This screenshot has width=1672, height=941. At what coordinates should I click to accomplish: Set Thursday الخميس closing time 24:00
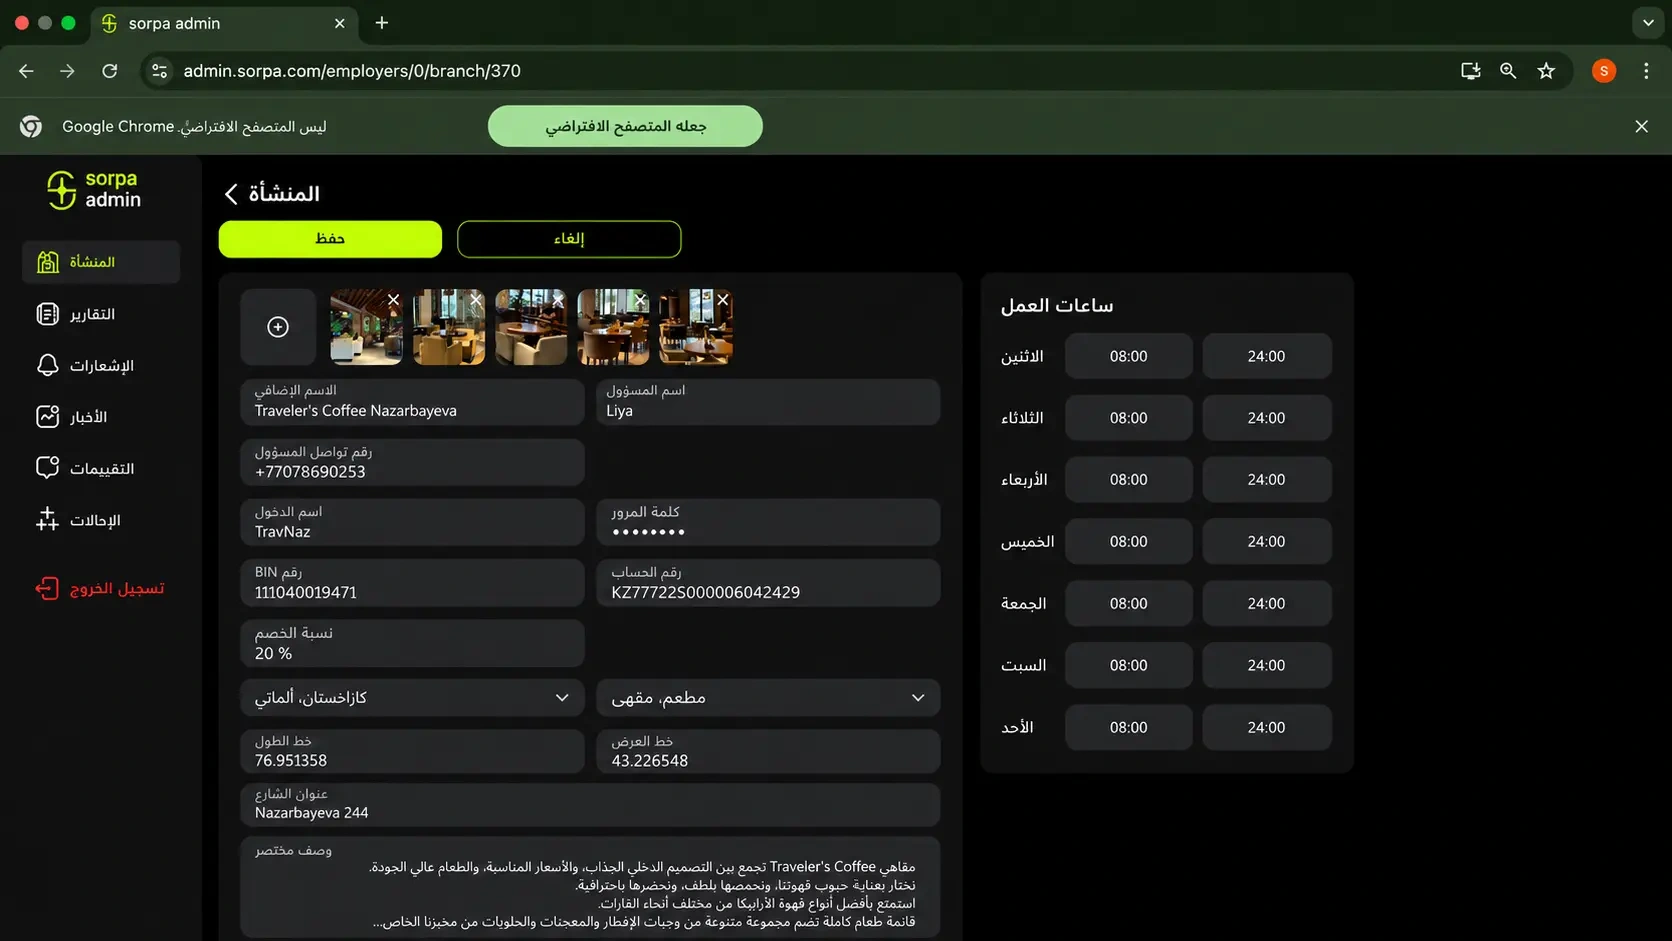tap(1266, 542)
